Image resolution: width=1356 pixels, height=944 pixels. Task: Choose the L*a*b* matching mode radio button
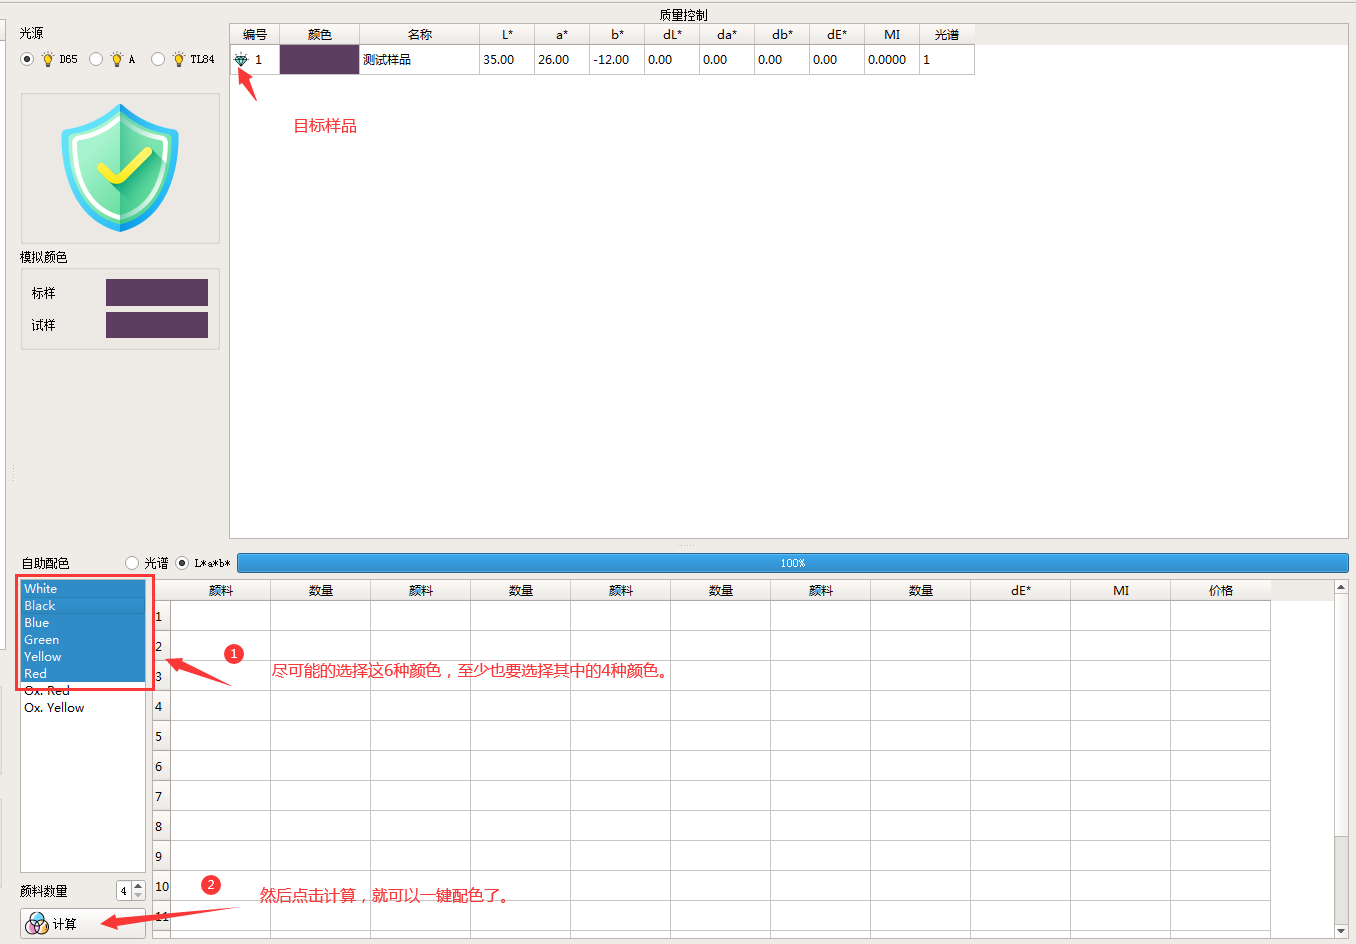tap(182, 563)
